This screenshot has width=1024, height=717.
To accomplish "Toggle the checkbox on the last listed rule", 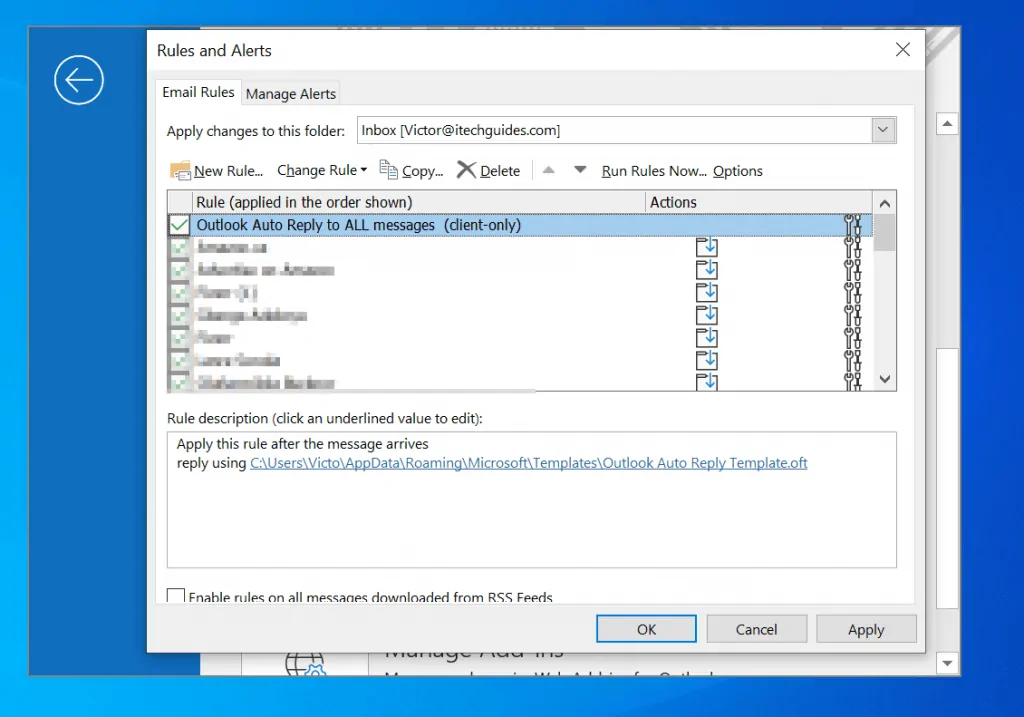I will pyautogui.click(x=179, y=381).
